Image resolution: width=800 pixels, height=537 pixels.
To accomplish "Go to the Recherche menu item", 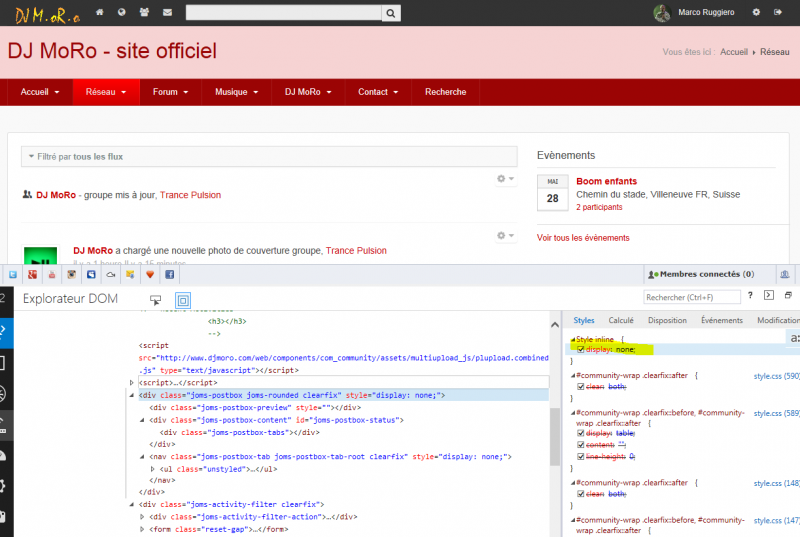I will click(445, 92).
